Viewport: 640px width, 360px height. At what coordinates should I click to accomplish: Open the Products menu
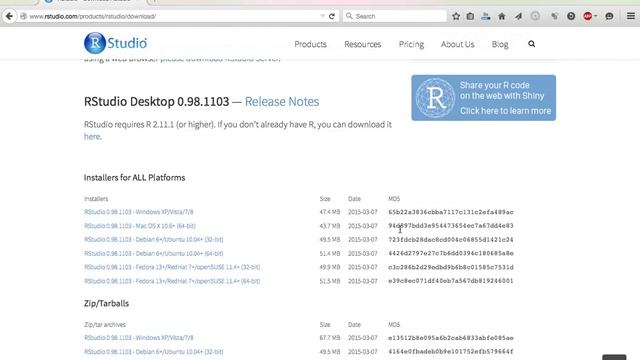(x=310, y=44)
